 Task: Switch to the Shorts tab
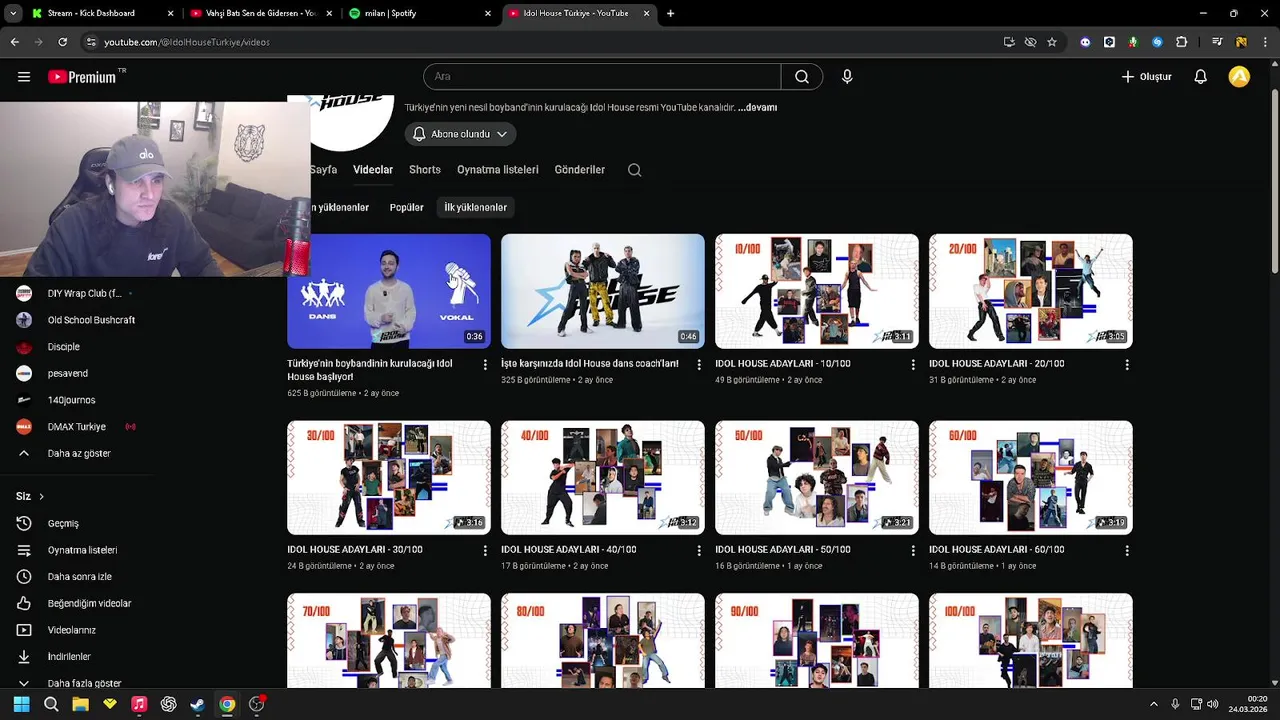[425, 170]
